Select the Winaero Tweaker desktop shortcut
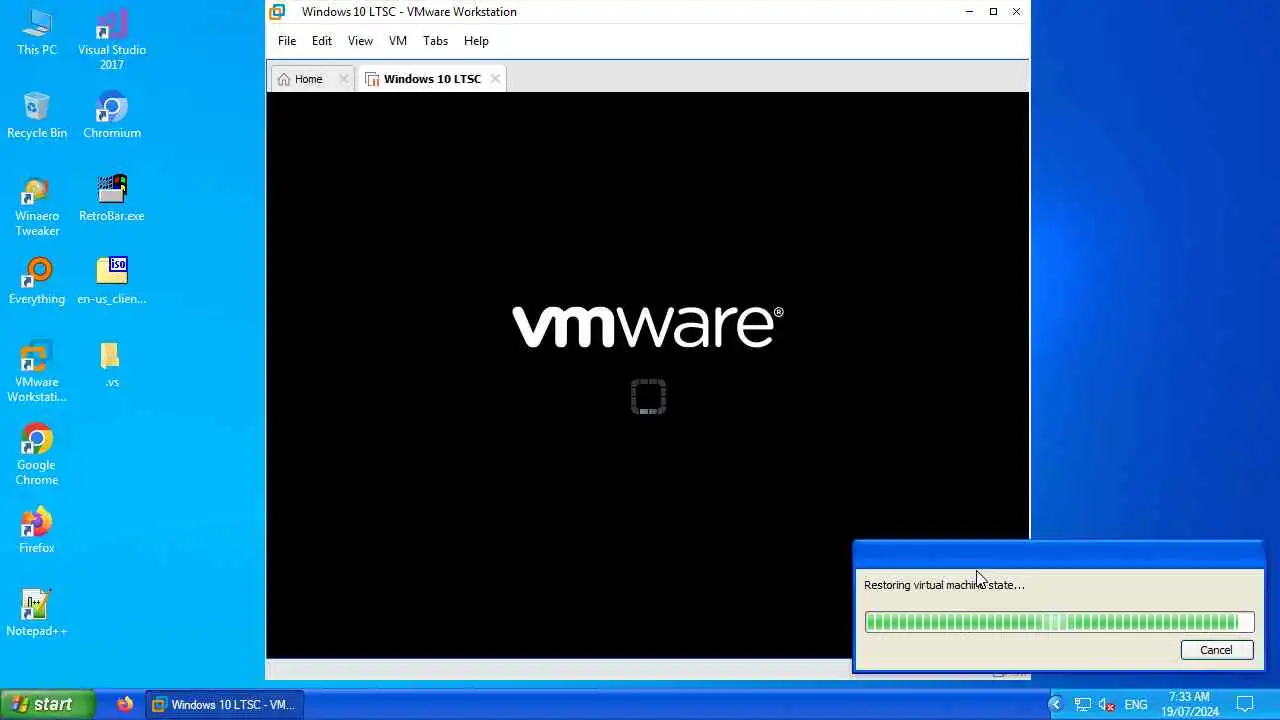The height and width of the screenshot is (720, 1280). tap(37, 206)
